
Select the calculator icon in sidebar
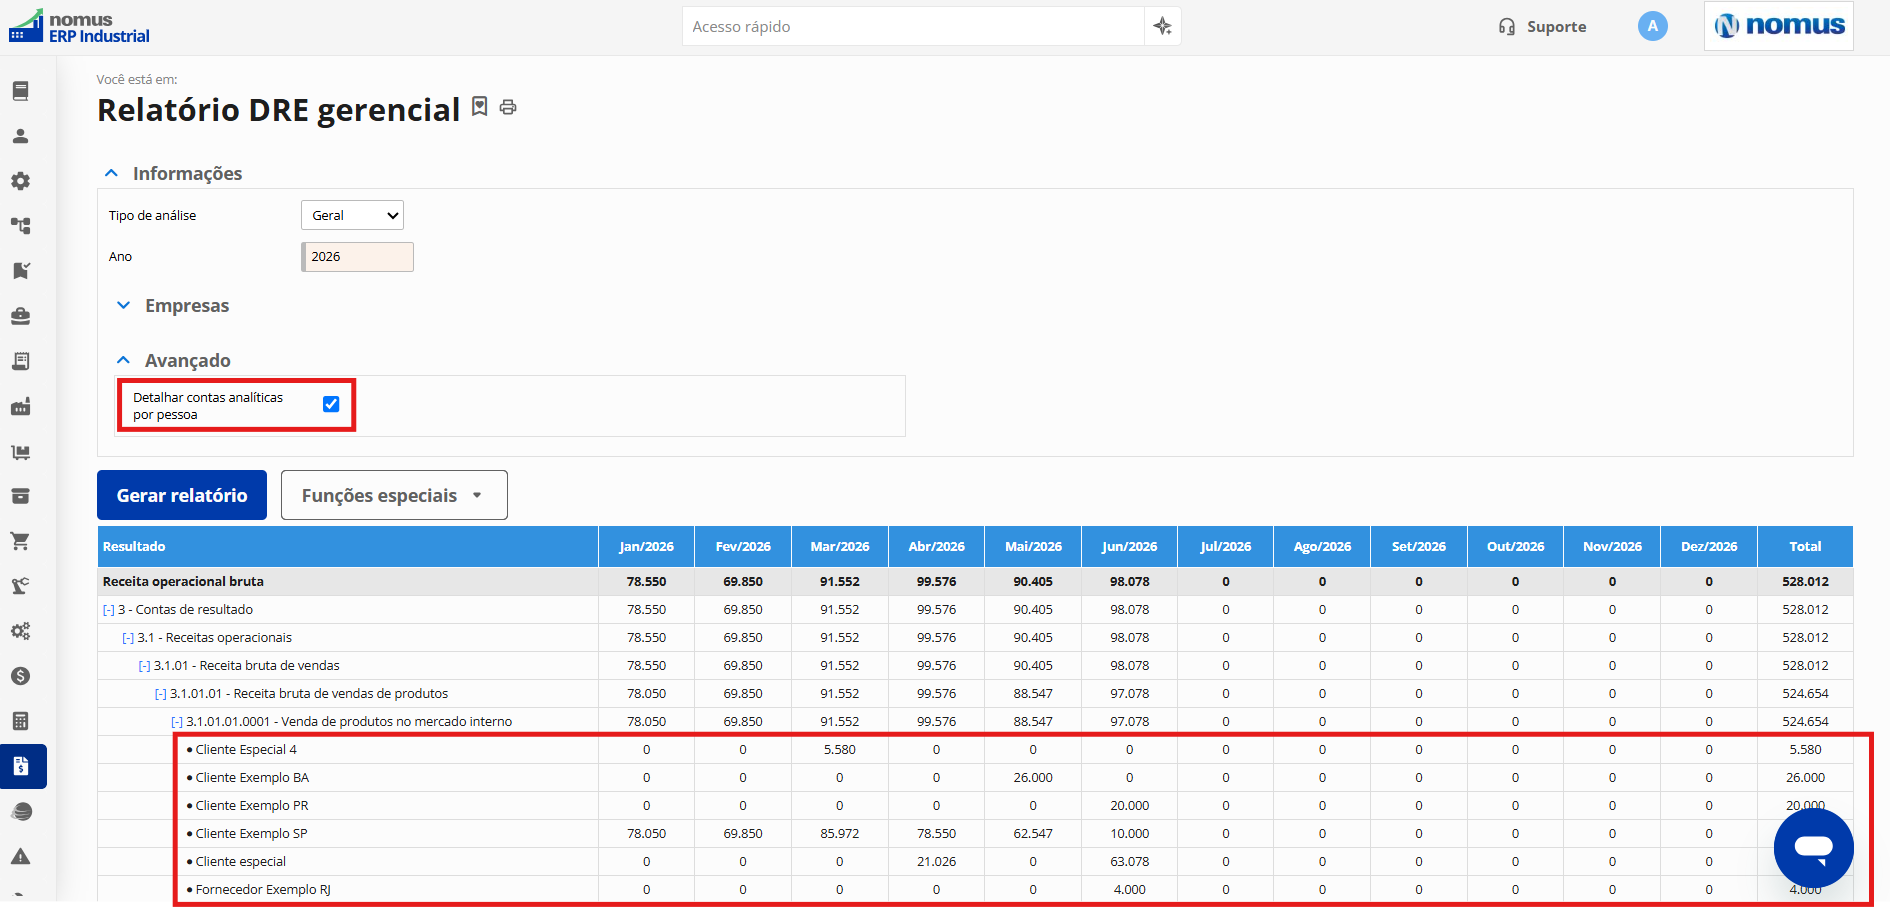coord(20,721)
